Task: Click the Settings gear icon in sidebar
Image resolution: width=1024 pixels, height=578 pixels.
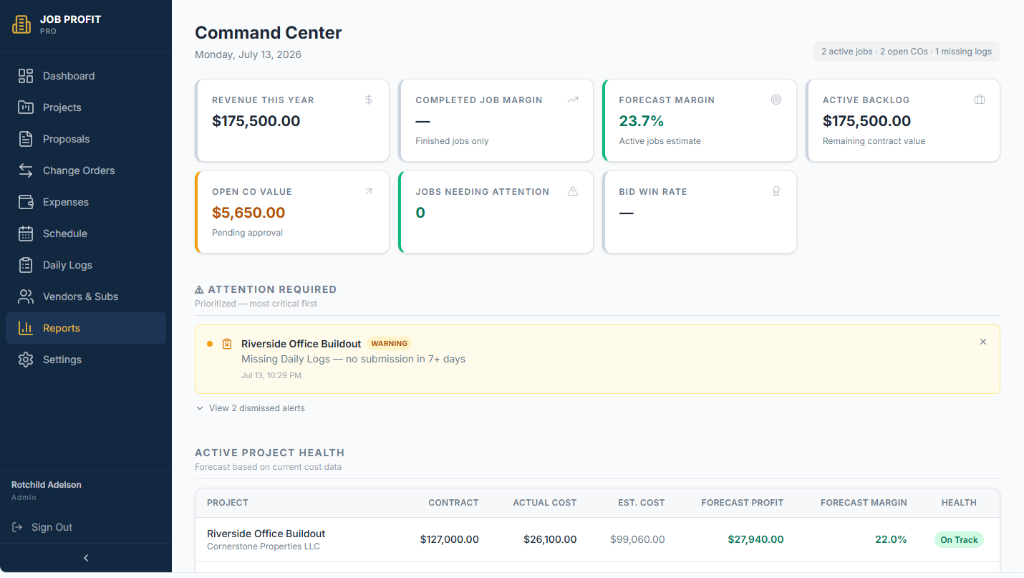Action: 25,359
